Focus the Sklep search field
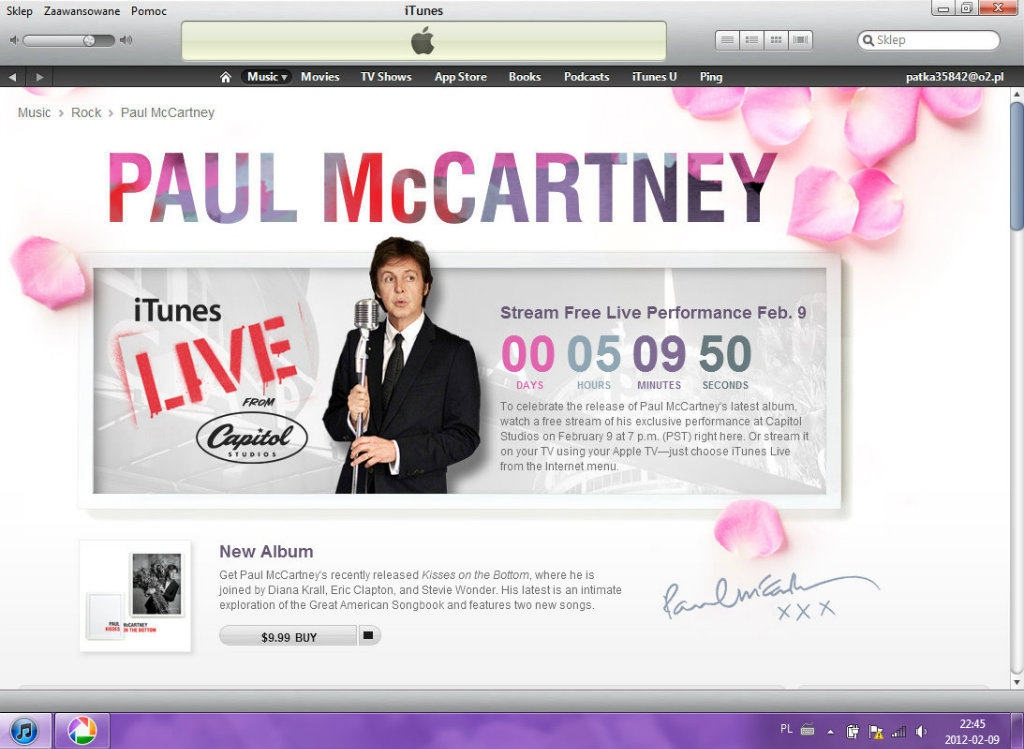The image size is (1024, 749). [x=928, y=40]
